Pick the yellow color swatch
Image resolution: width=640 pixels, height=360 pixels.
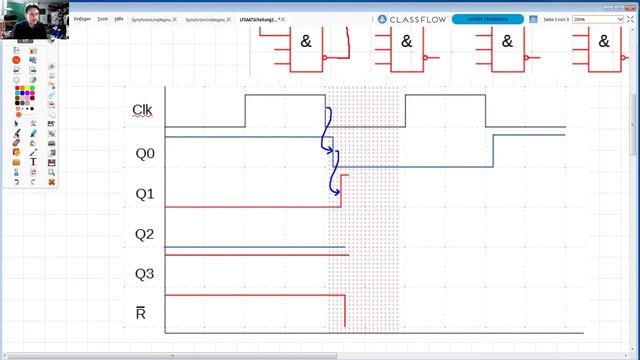tap(27, 87)
